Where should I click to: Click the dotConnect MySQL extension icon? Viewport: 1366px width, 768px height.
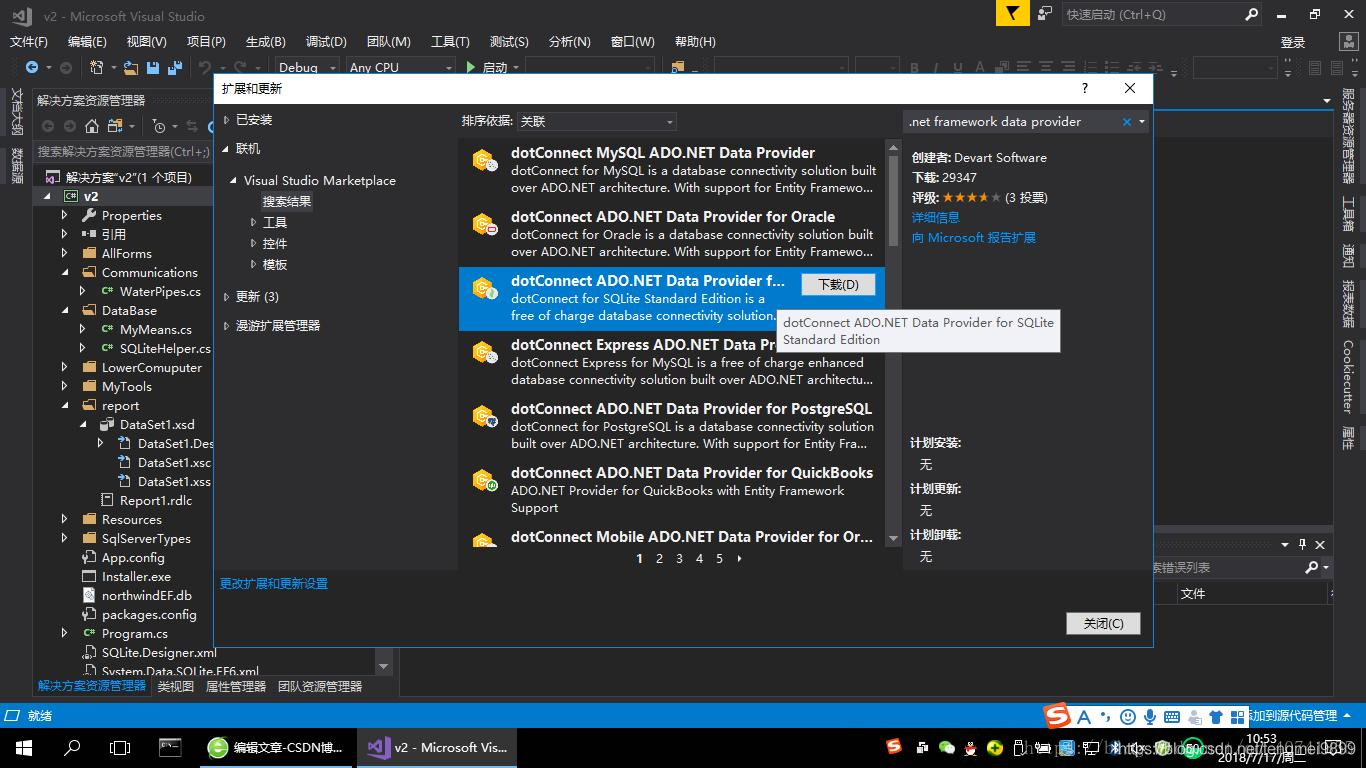485,159
